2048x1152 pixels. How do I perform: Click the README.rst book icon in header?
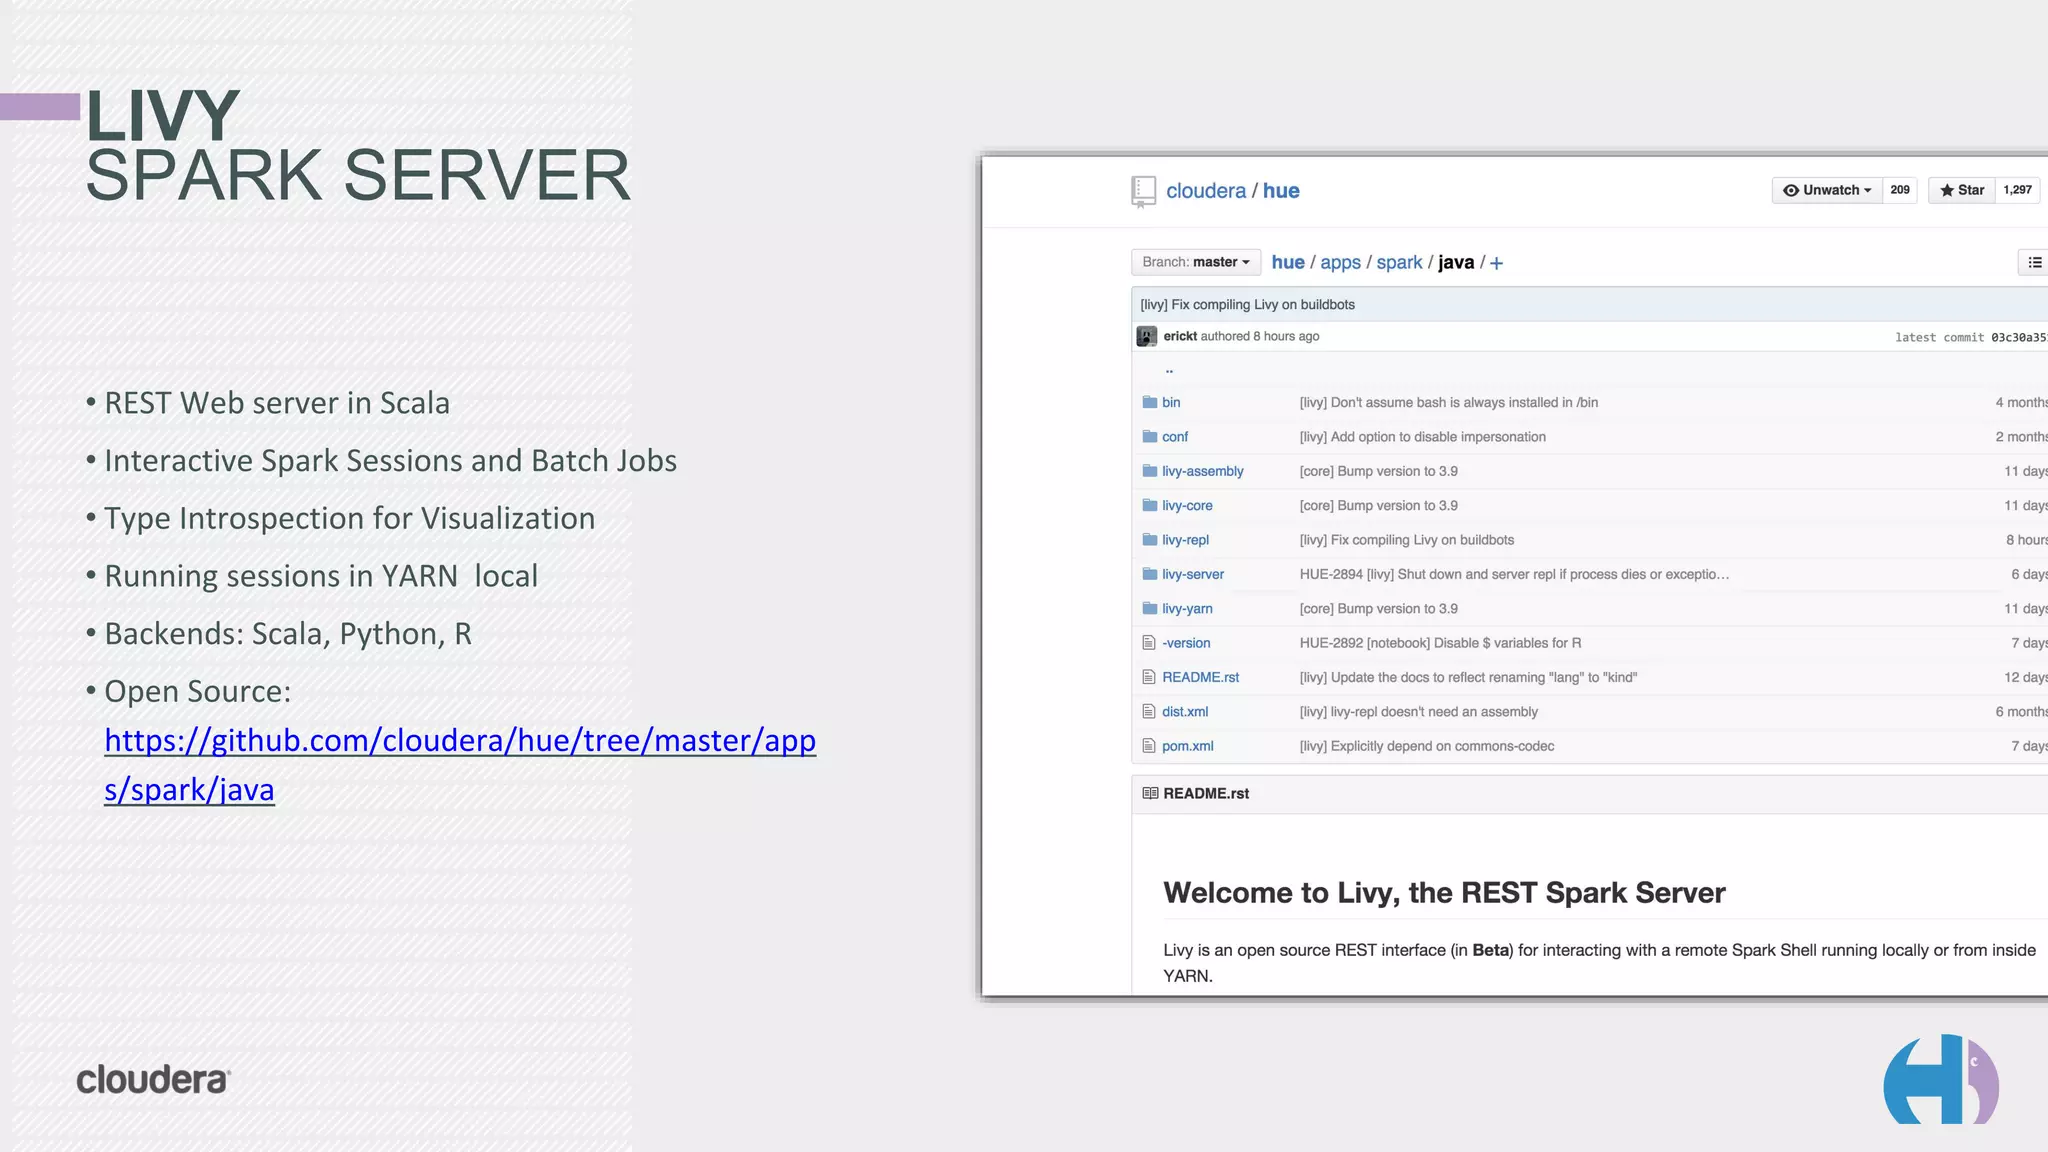click(1150, 793)
